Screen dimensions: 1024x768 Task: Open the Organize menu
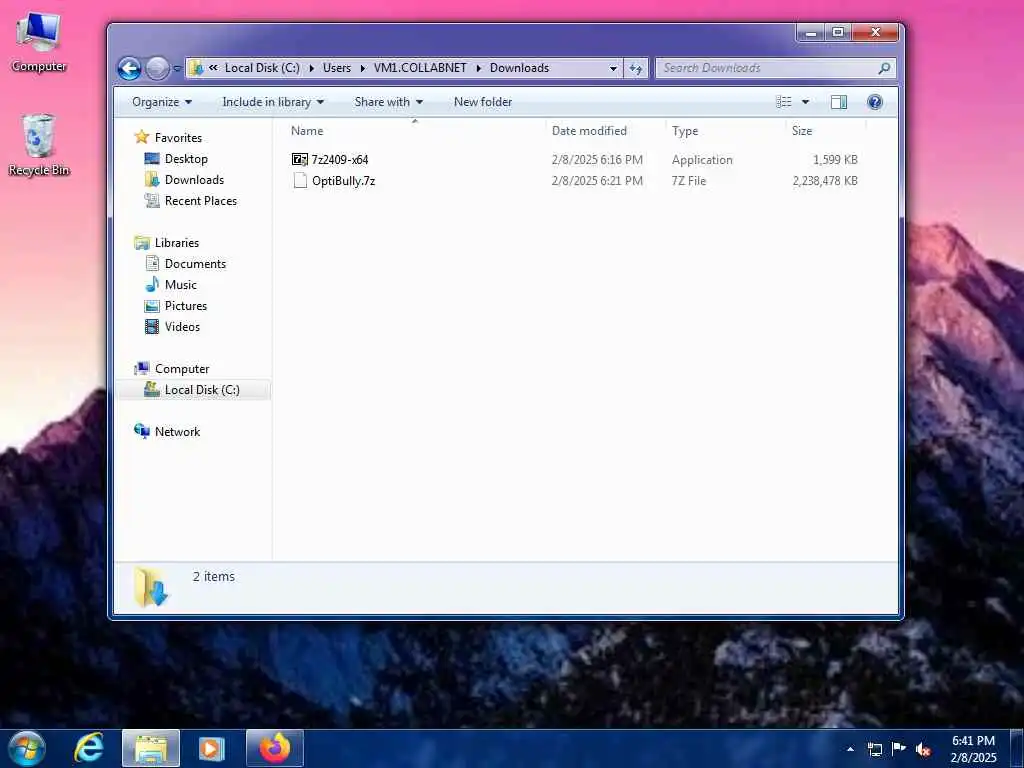tap(162, 102)
